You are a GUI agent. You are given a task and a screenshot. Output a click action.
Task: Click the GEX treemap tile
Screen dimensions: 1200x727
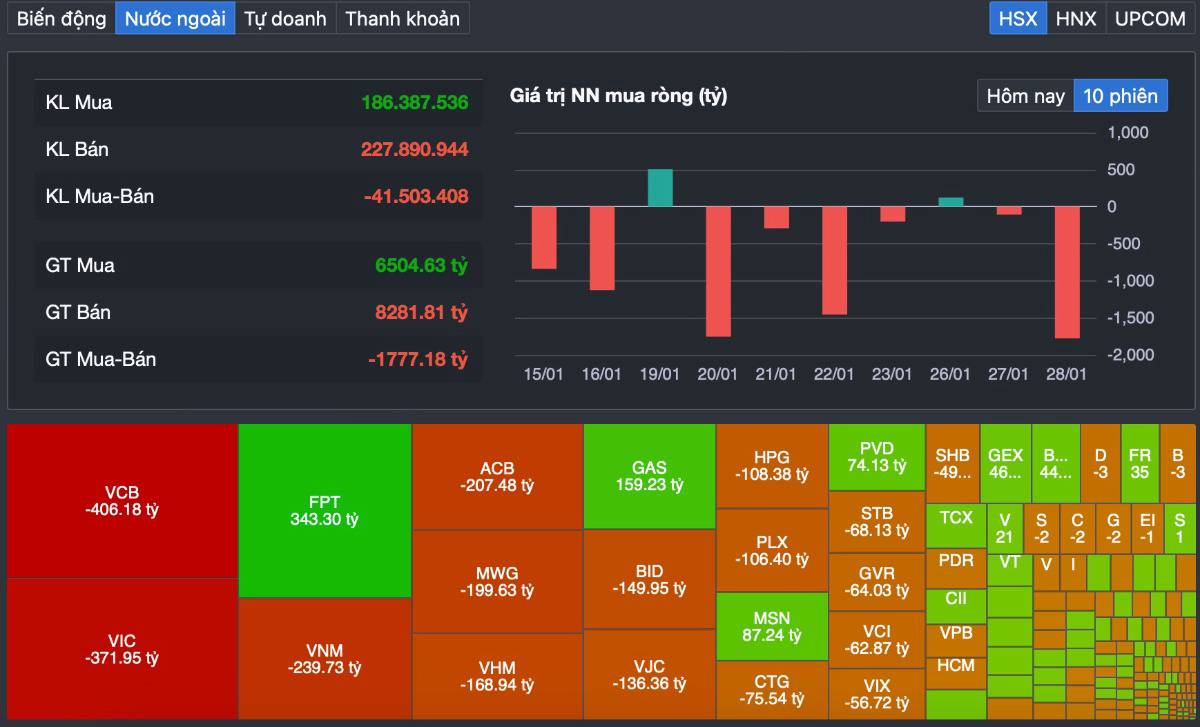coord(1005,463)
